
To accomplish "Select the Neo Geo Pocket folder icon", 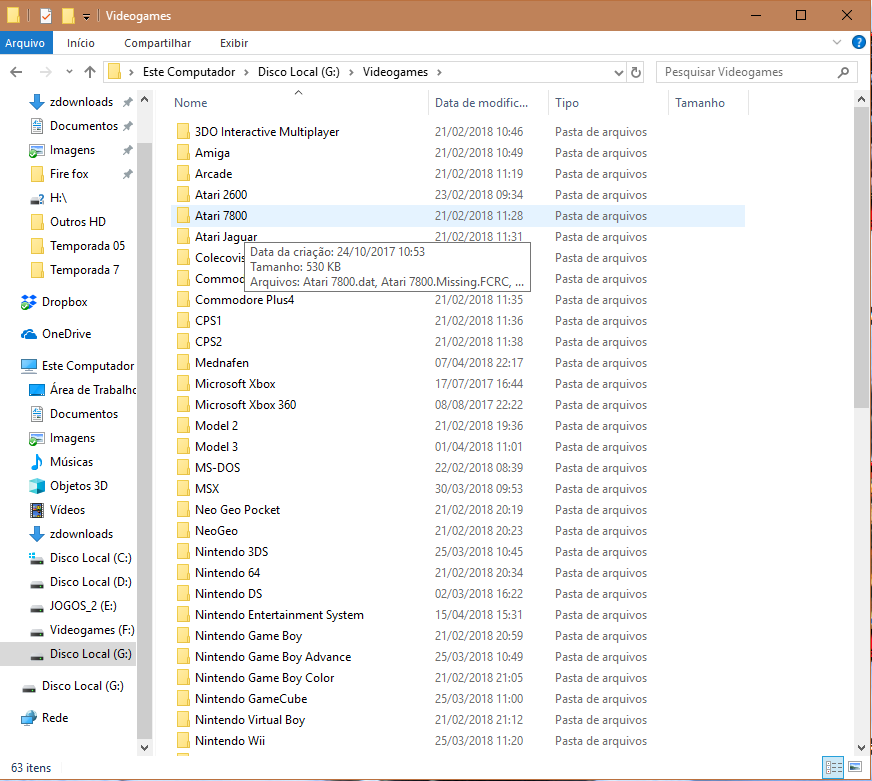I will pos(183,510).
